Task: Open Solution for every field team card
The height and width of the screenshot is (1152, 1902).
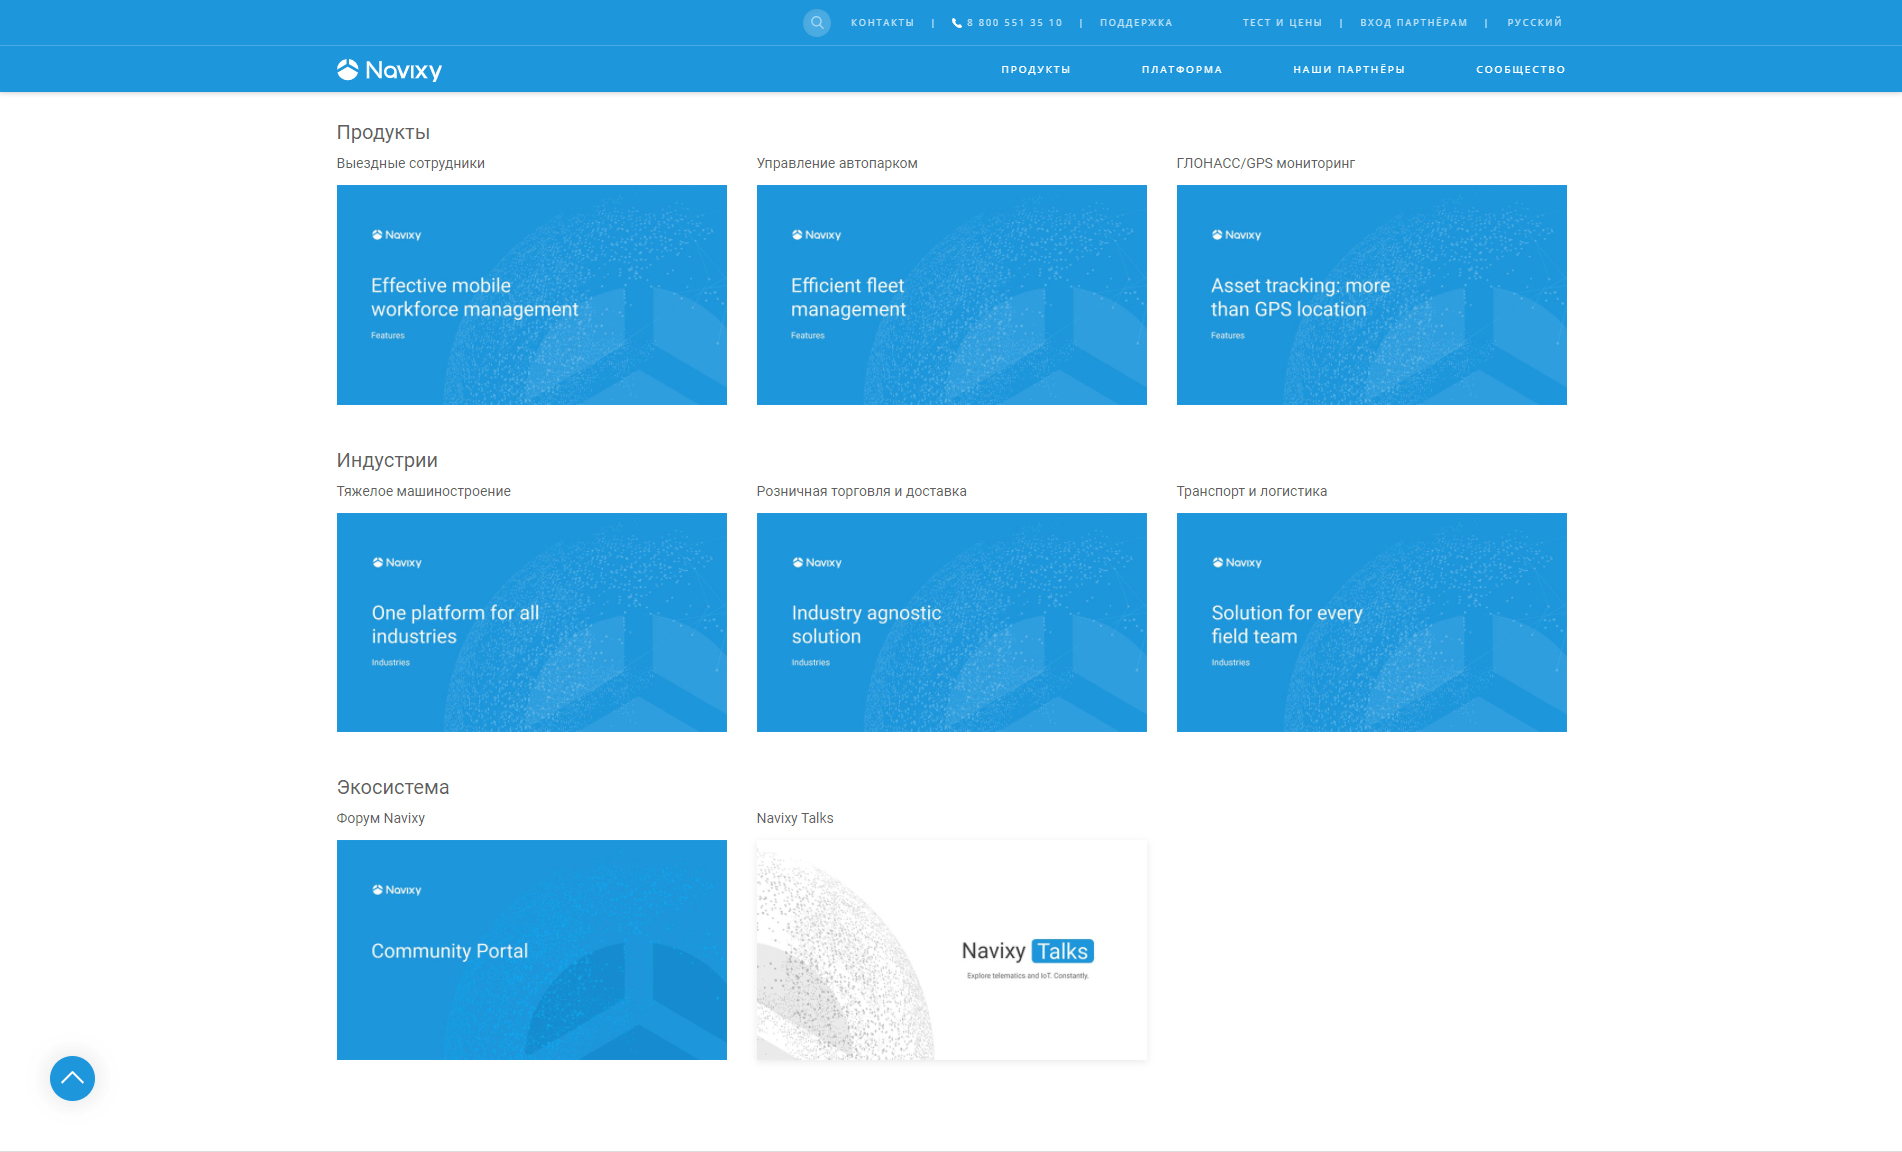Action: [1372, 622]
